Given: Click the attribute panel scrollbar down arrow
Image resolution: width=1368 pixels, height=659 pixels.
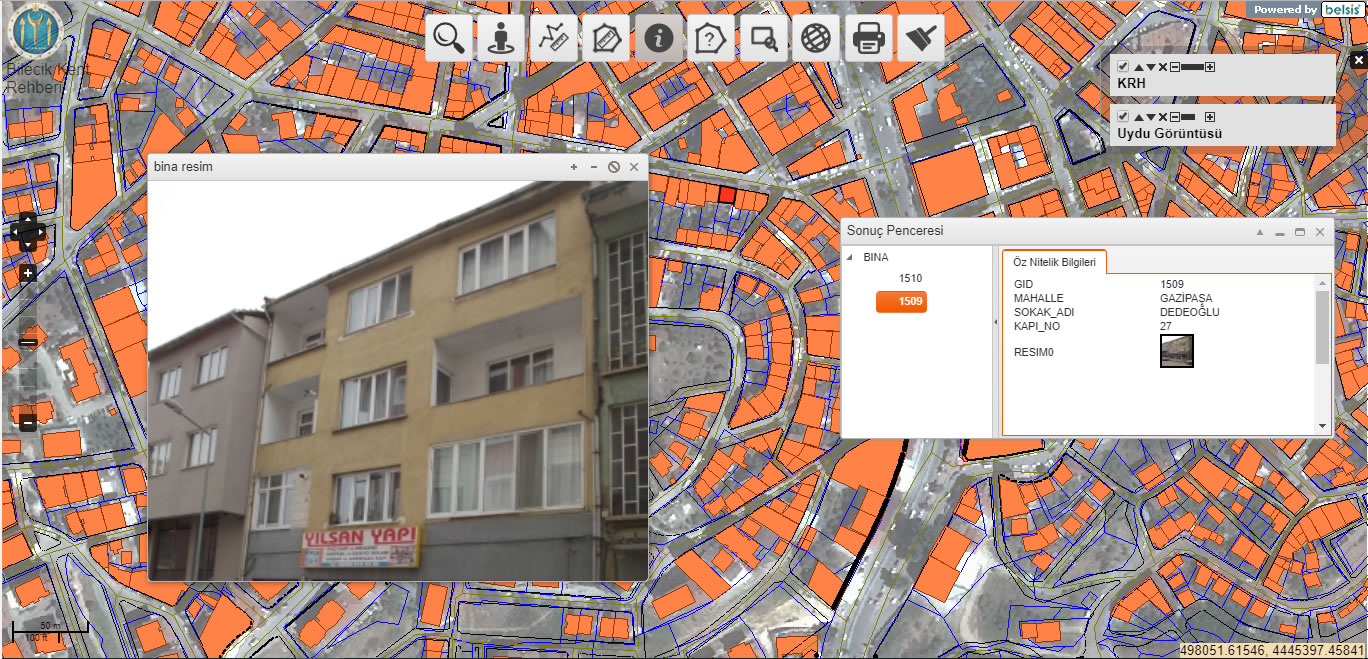Looking at the screenshot, I should pyautogui.click(x=1323, y=426).
